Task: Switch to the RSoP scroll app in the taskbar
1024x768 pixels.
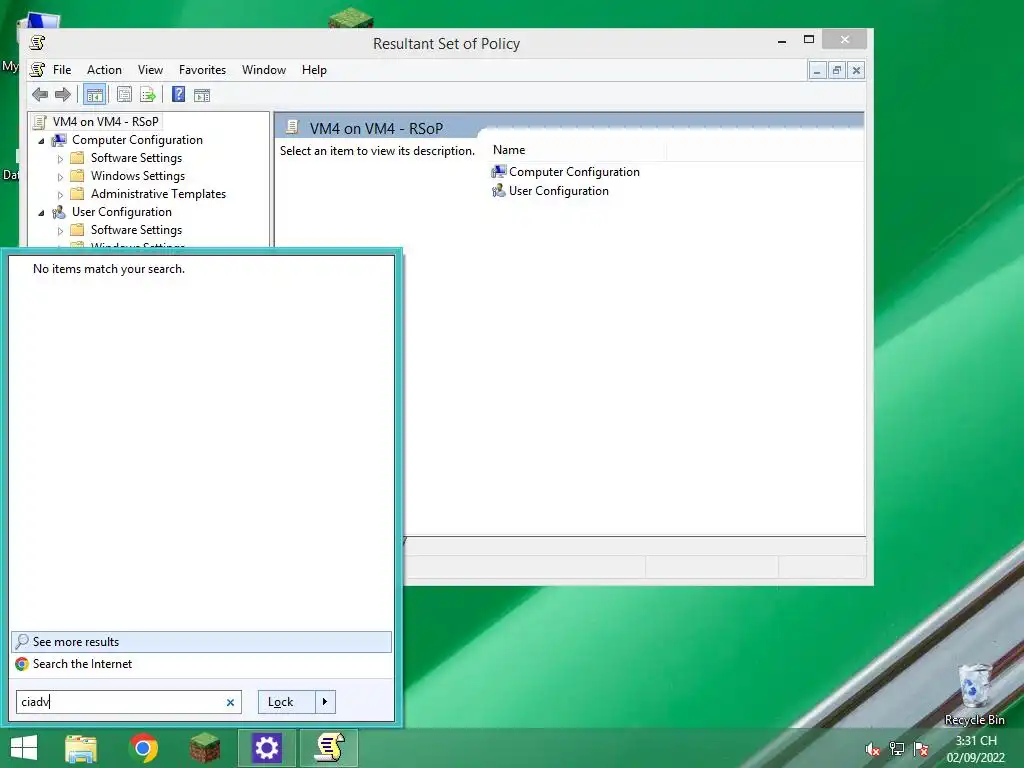Action: pos(329,748)
